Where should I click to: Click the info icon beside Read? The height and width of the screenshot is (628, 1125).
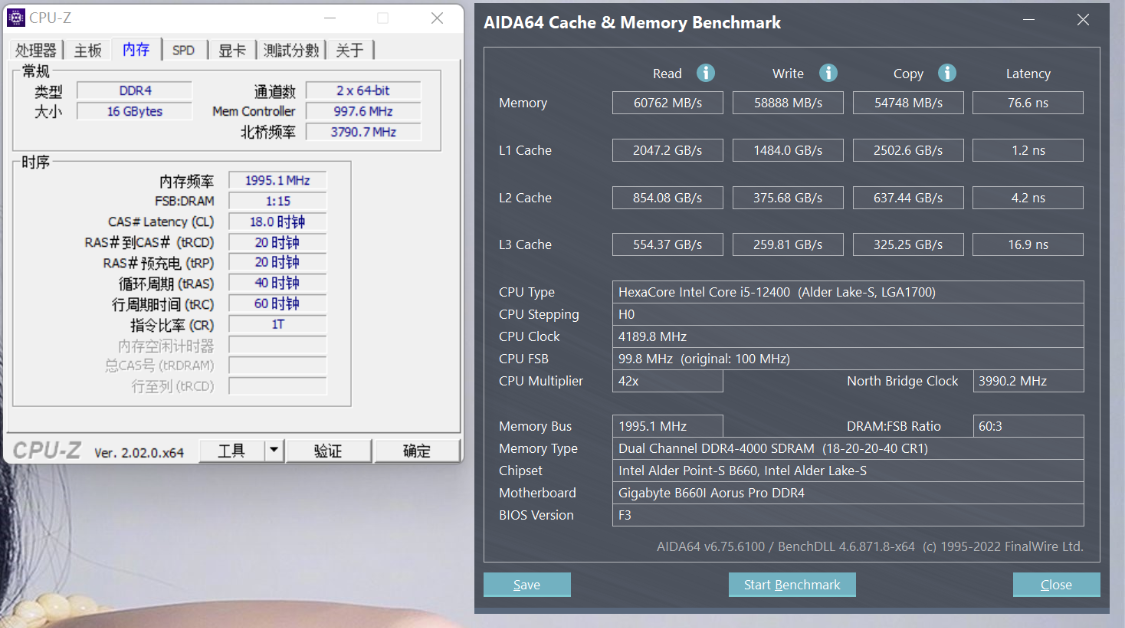click(705, 73)
